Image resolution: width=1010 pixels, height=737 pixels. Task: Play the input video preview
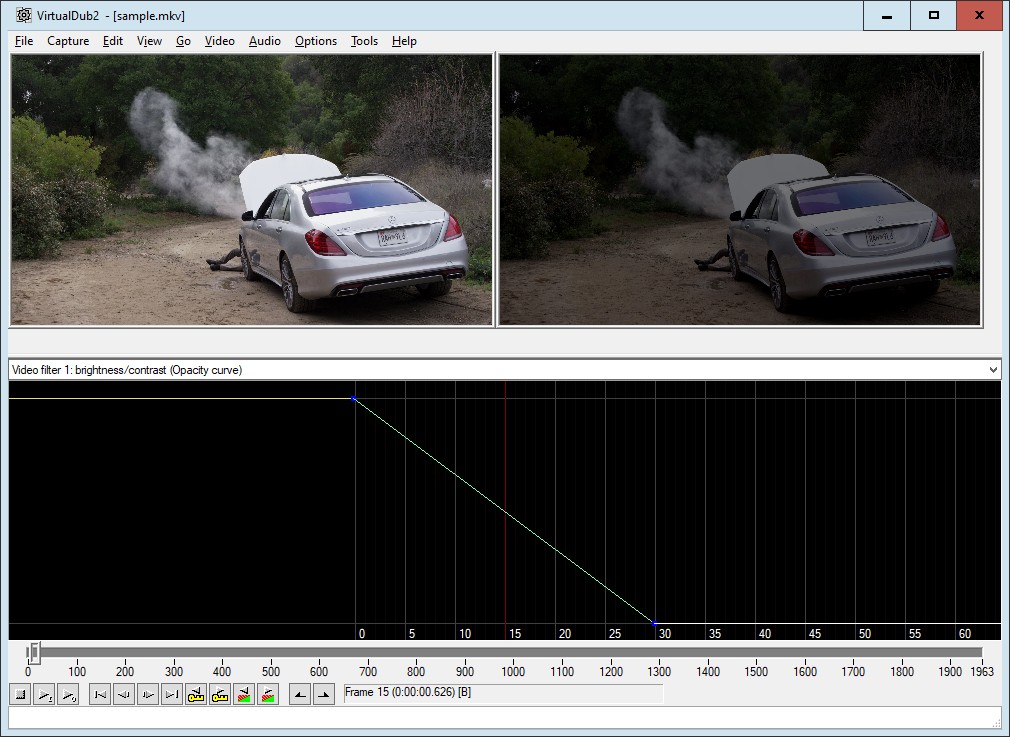[x=44, y=695]
